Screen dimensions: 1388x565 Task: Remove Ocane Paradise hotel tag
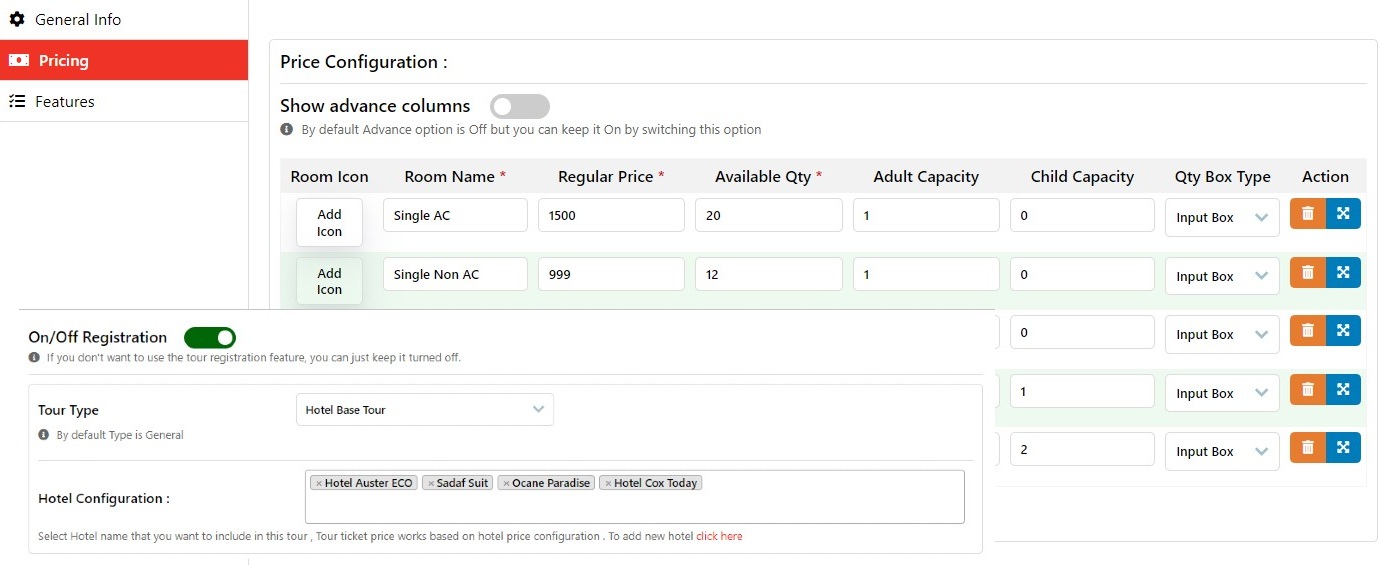click(x=506, y=483)
